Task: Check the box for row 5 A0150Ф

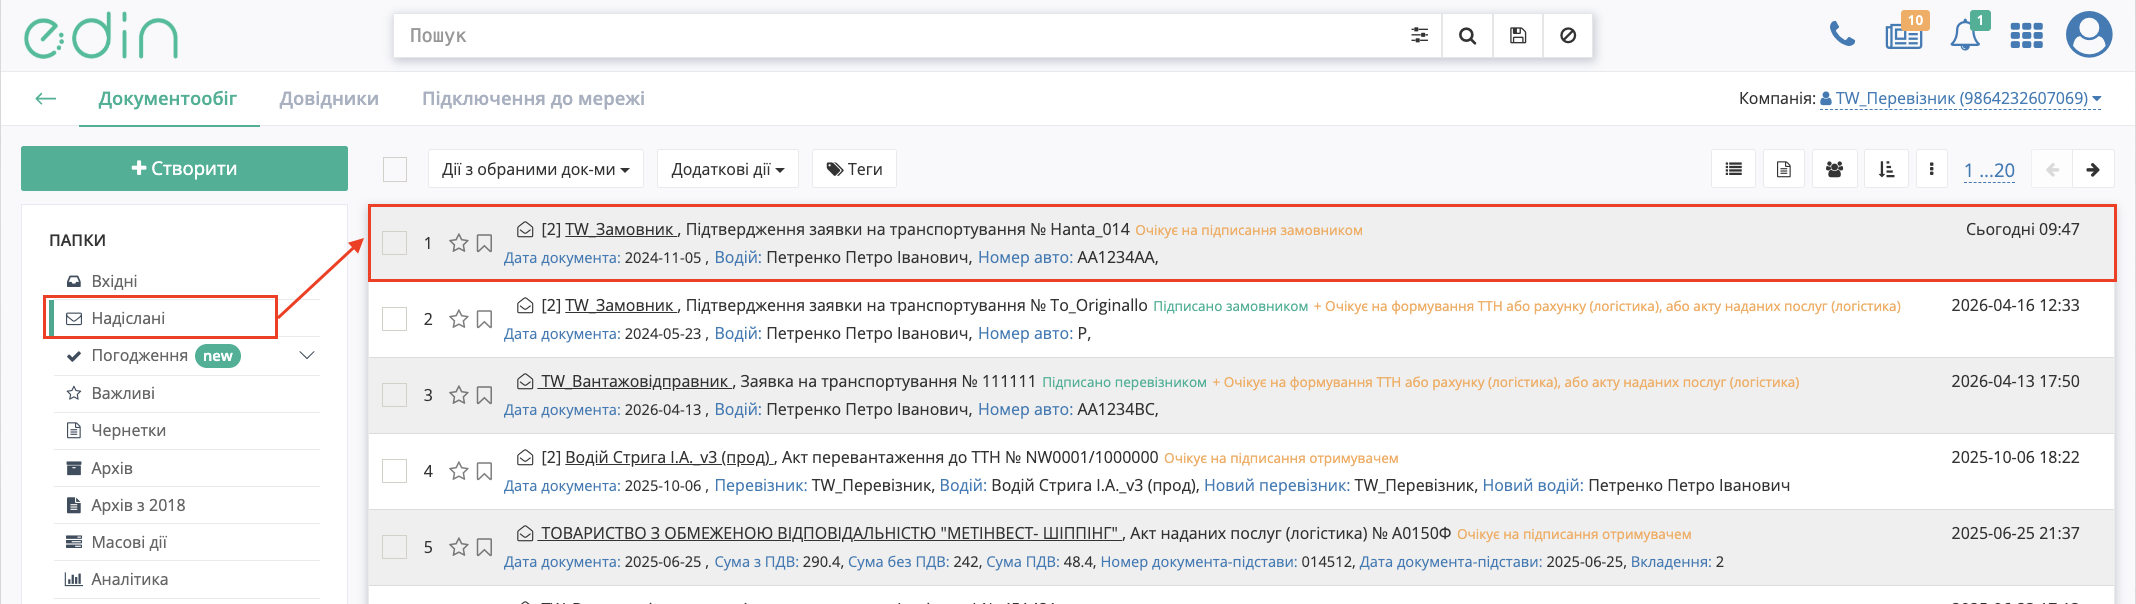Action: point(395,547)
